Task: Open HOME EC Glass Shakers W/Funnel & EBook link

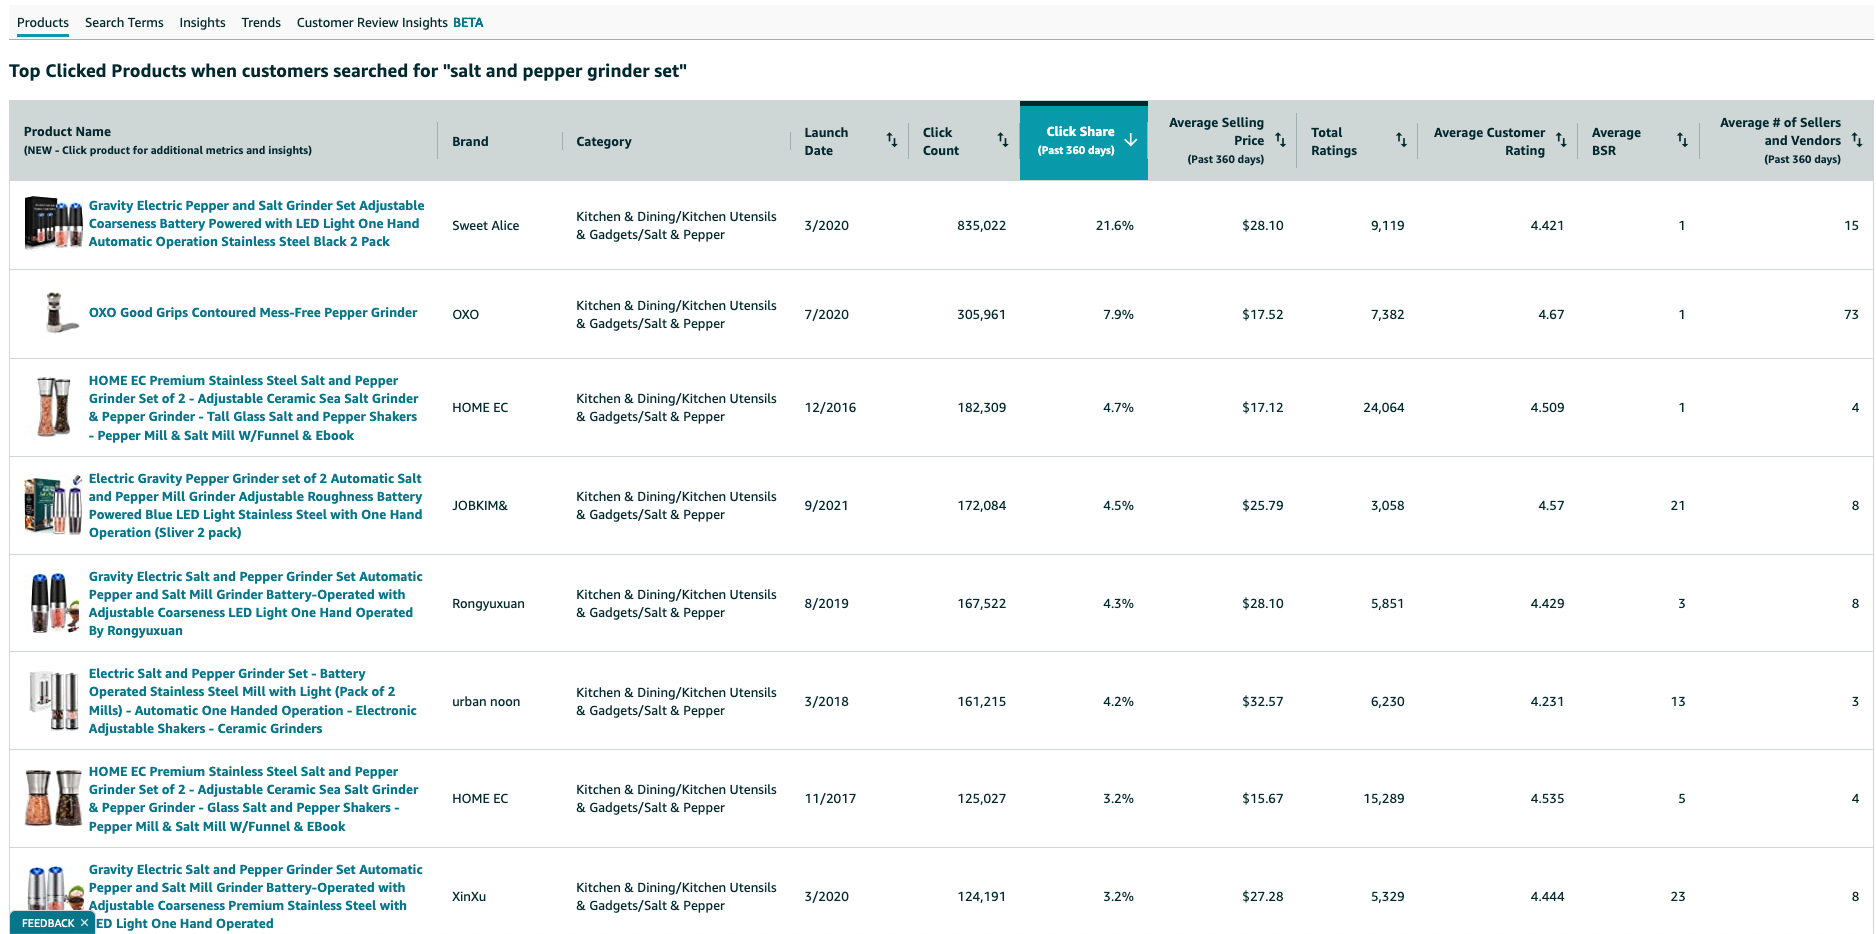Action: (254, 799)
